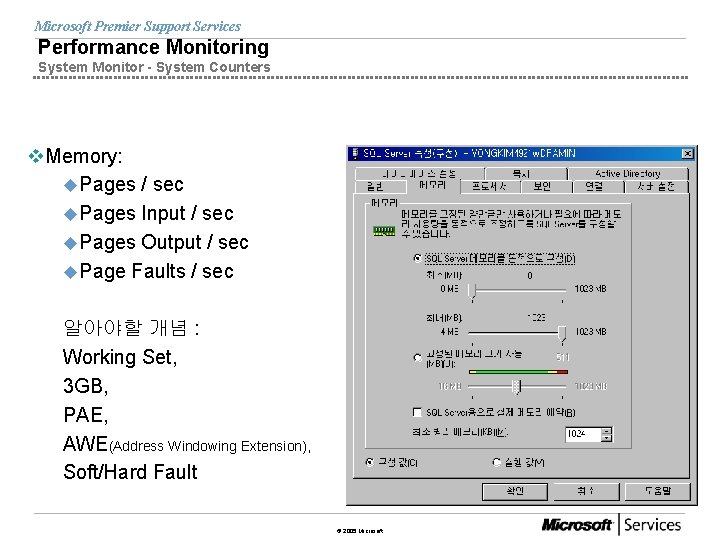Screen dimensions: 720x540
Task: Decrease minimum query memory with spinner down arrow
Action: (607, 438)
